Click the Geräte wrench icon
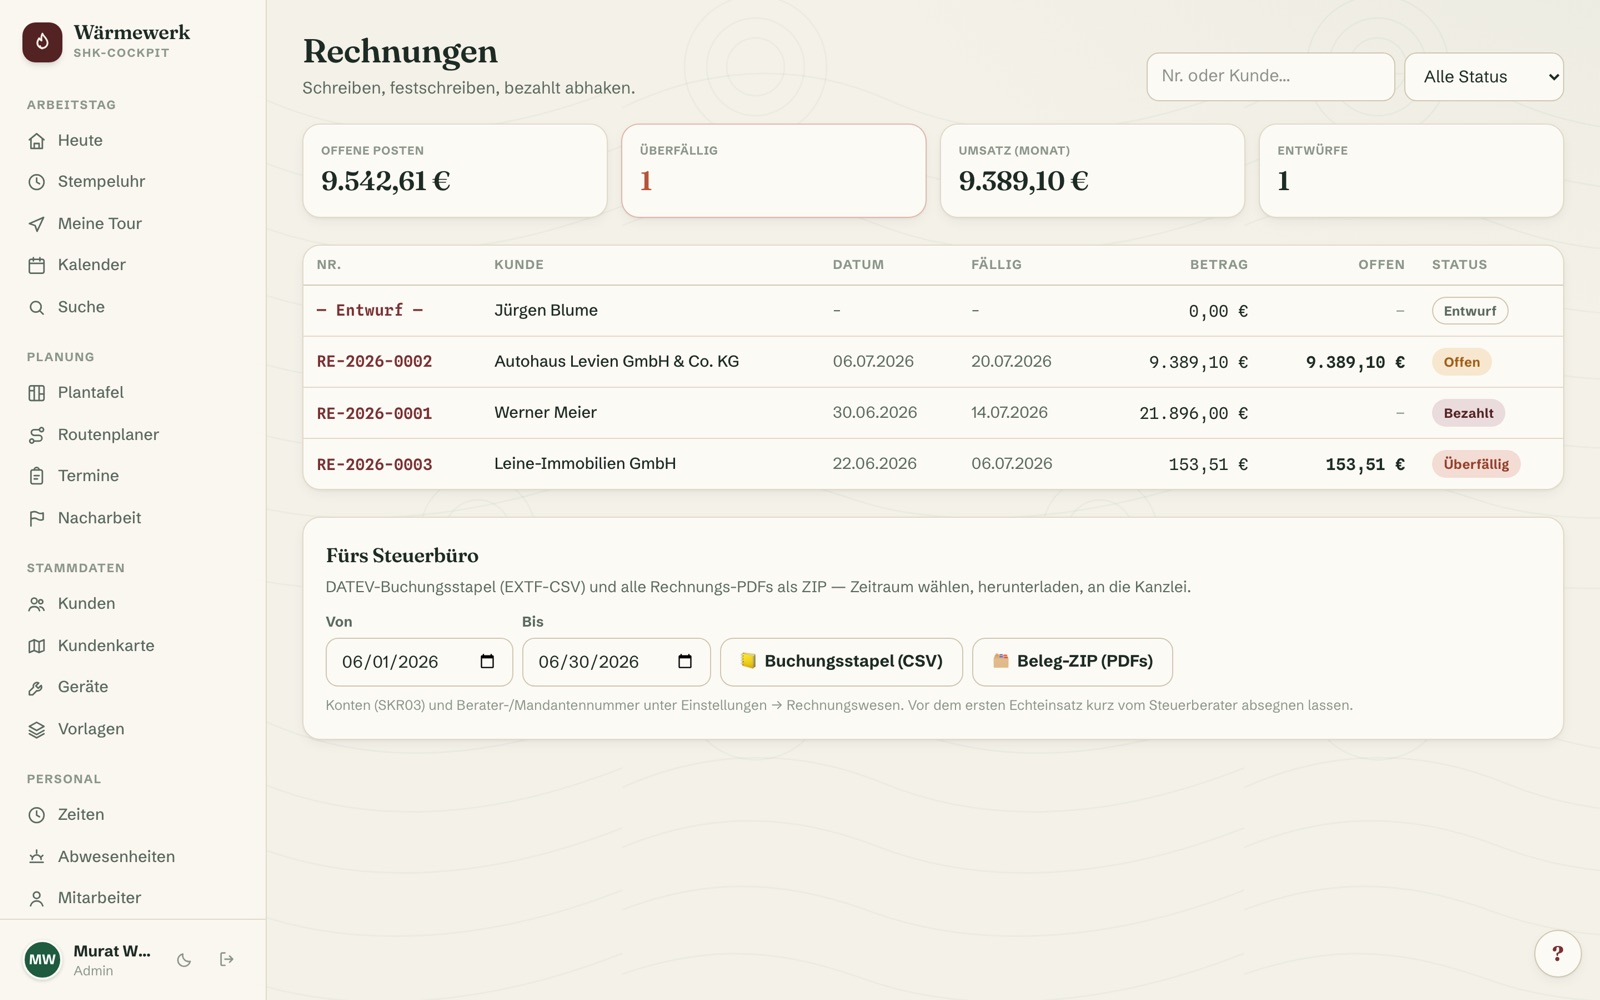The width and height of the screenshot is (1600, 1000). tap(37, 687)
